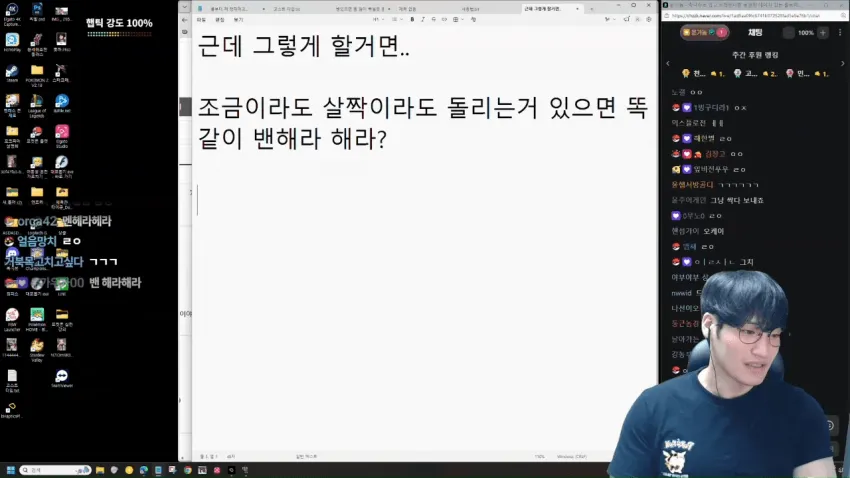
Task: Click Notepad encoding status bar entry
Action: 572,457
